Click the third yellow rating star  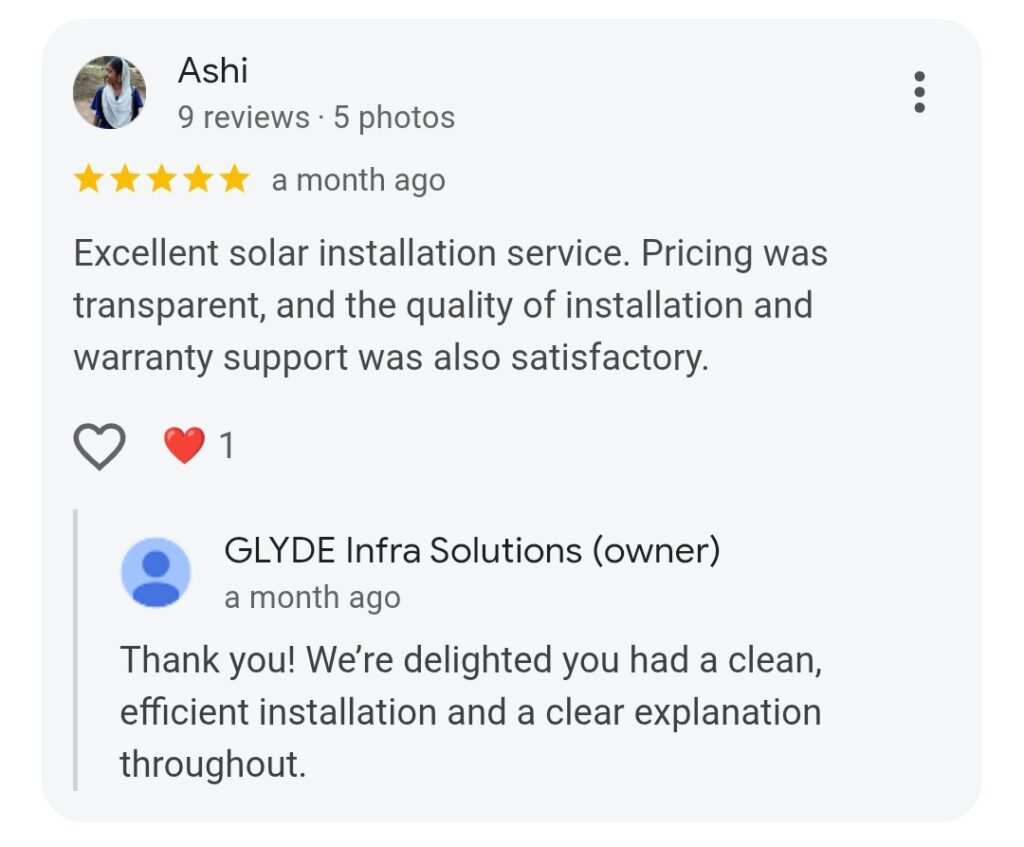point(161,179)
